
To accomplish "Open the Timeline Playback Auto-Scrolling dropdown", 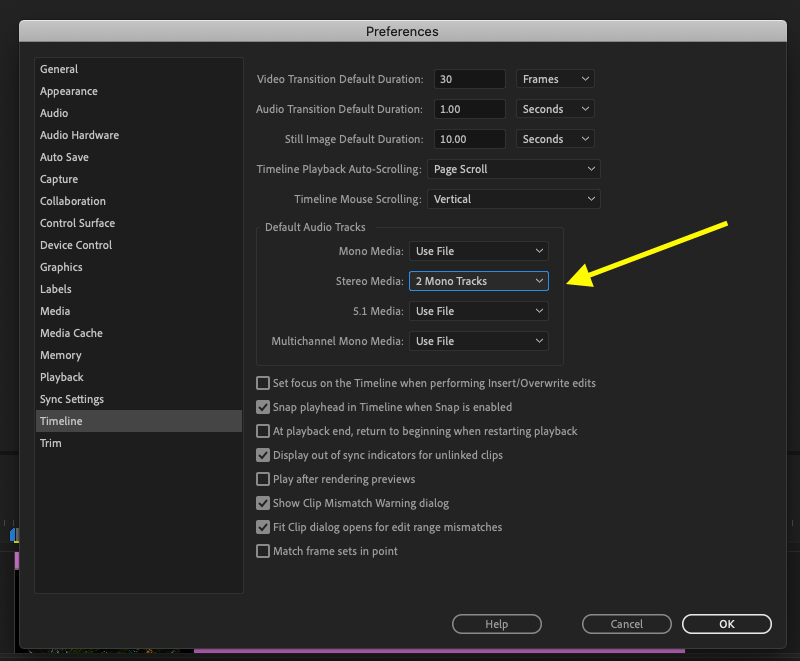I will click(x=513, y=169).
